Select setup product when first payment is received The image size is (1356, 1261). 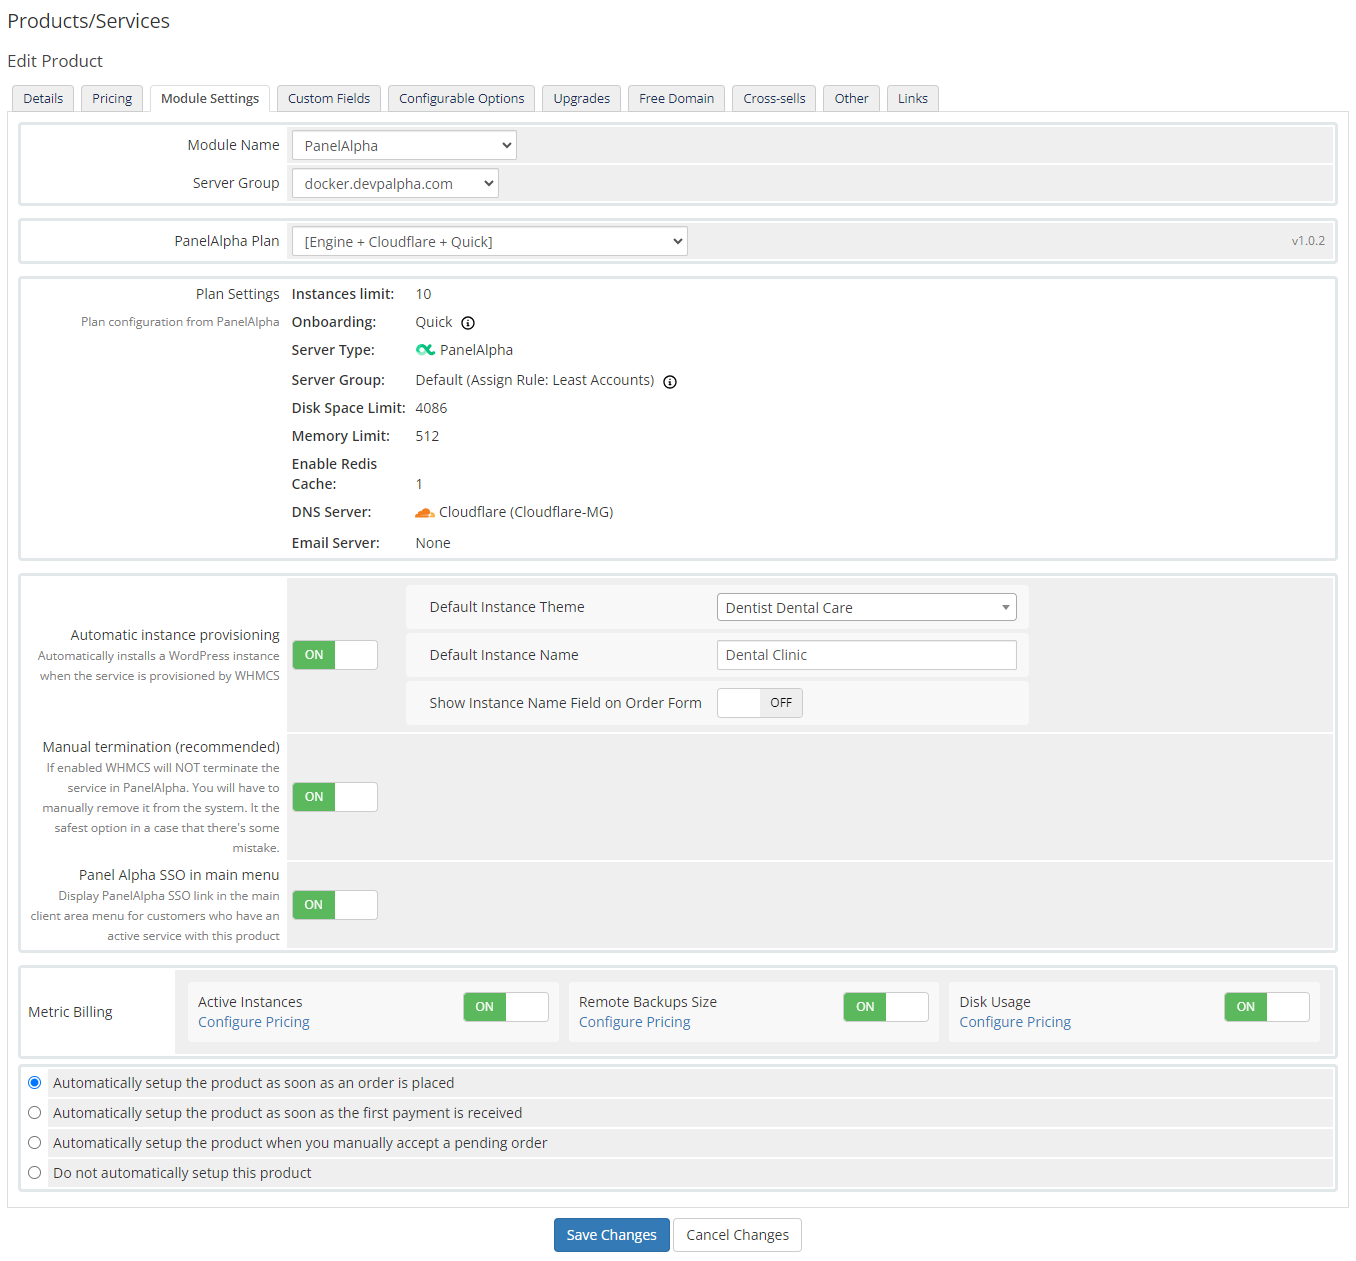[x=34, y=1112]
